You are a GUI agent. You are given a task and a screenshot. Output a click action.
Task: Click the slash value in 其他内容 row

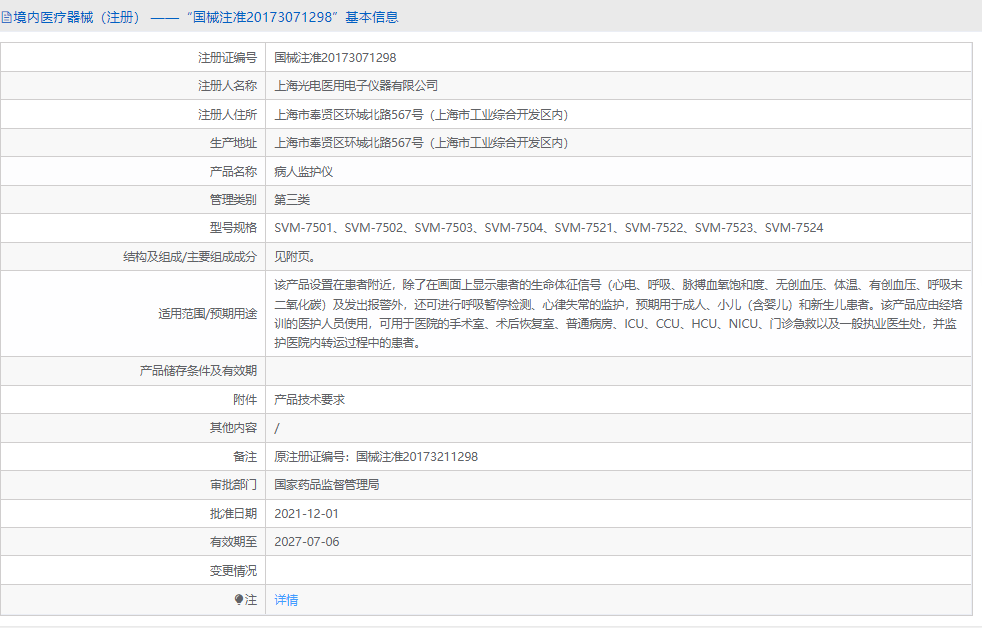pos(277,428)
